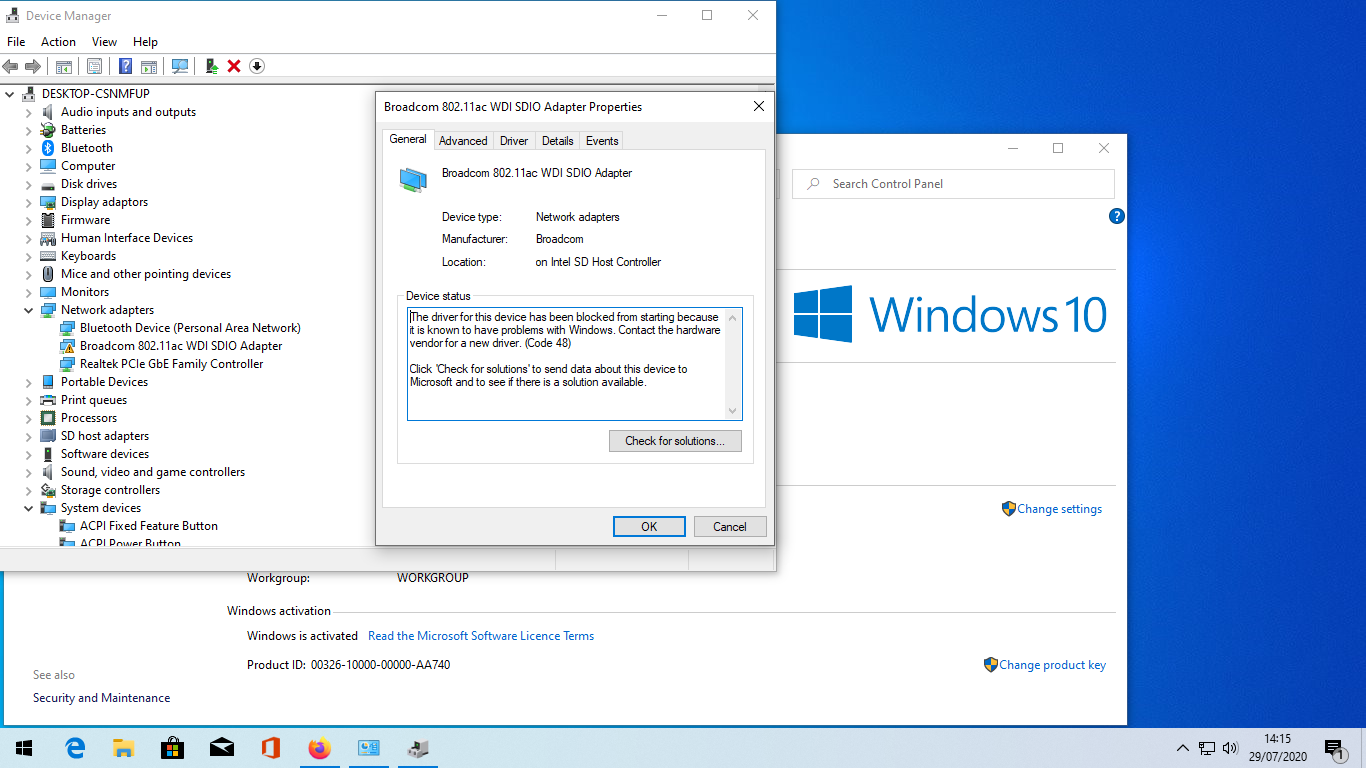Image resolution: width=1366 pixels, height=768 pixels.
Task: Switch to the Advanced tab
Action: 463,141
